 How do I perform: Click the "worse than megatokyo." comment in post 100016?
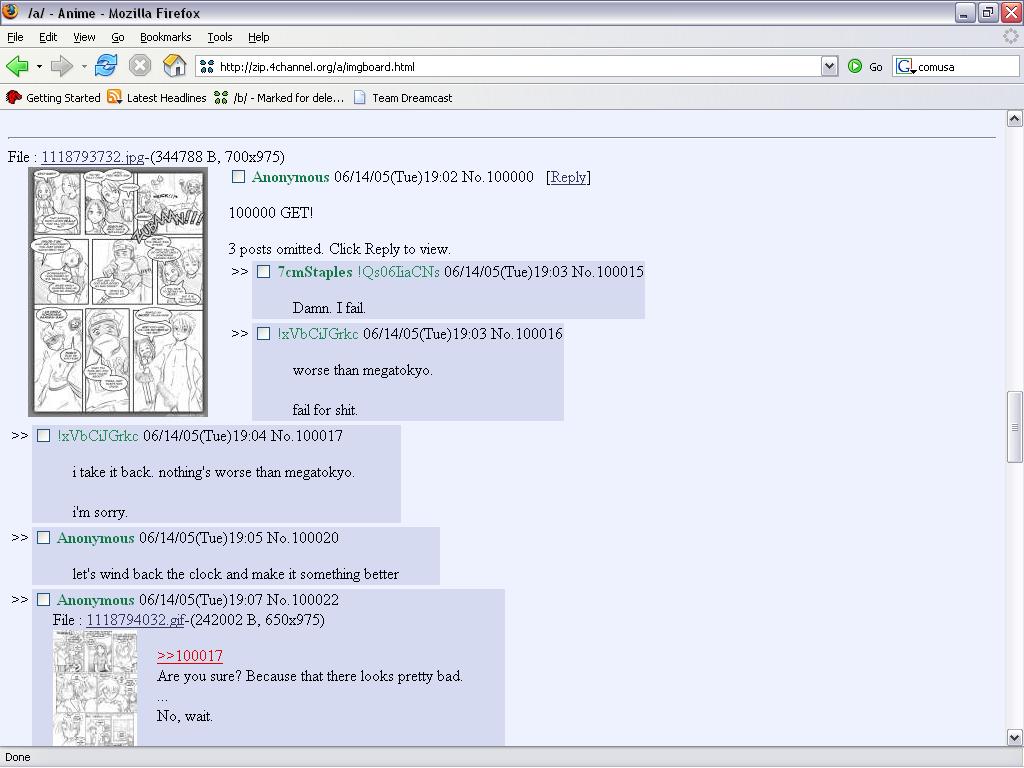362,370
